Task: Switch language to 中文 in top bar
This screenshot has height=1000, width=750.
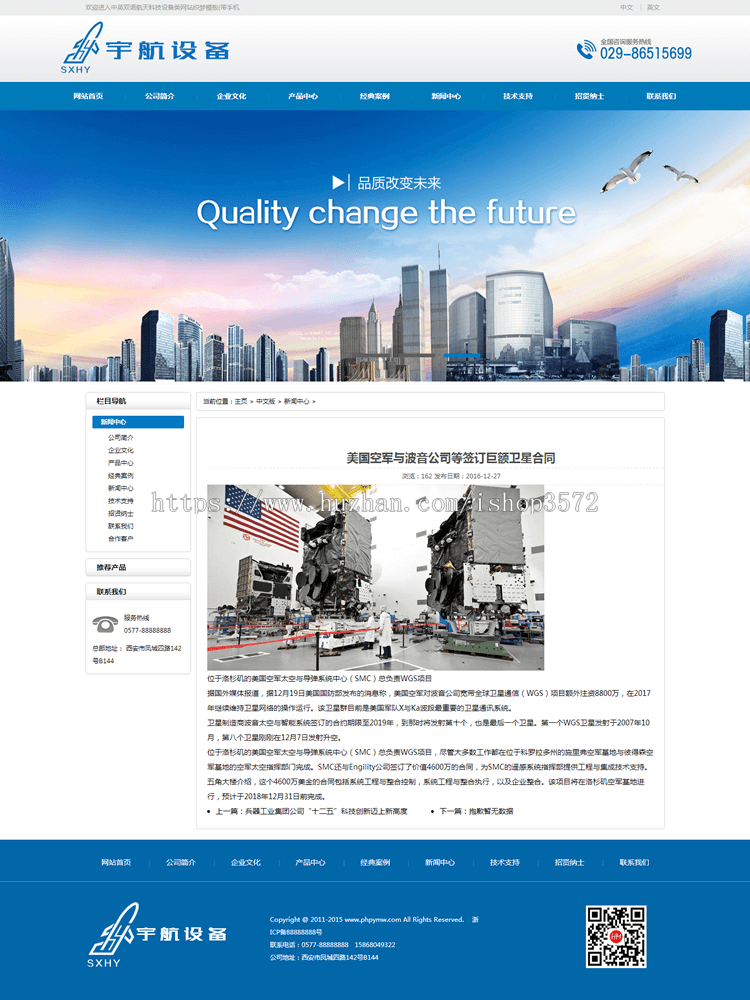Action: 626,8
